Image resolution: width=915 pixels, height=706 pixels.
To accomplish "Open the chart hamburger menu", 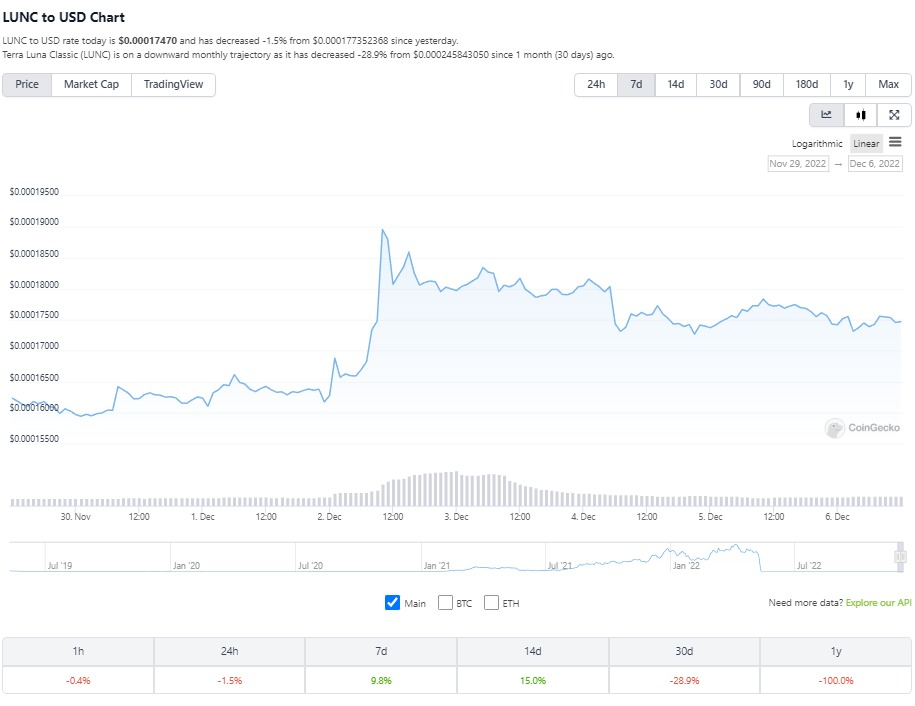I will pos(895,142).
